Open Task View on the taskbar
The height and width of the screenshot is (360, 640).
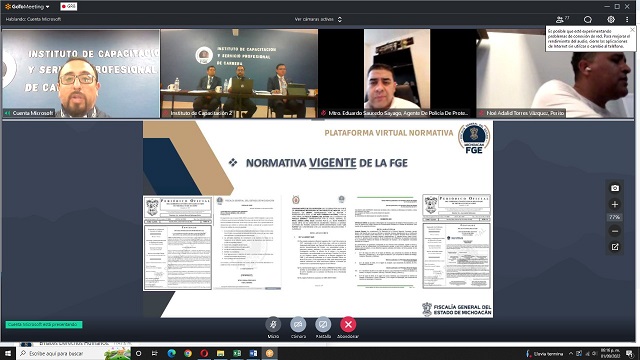coord(155,353)
